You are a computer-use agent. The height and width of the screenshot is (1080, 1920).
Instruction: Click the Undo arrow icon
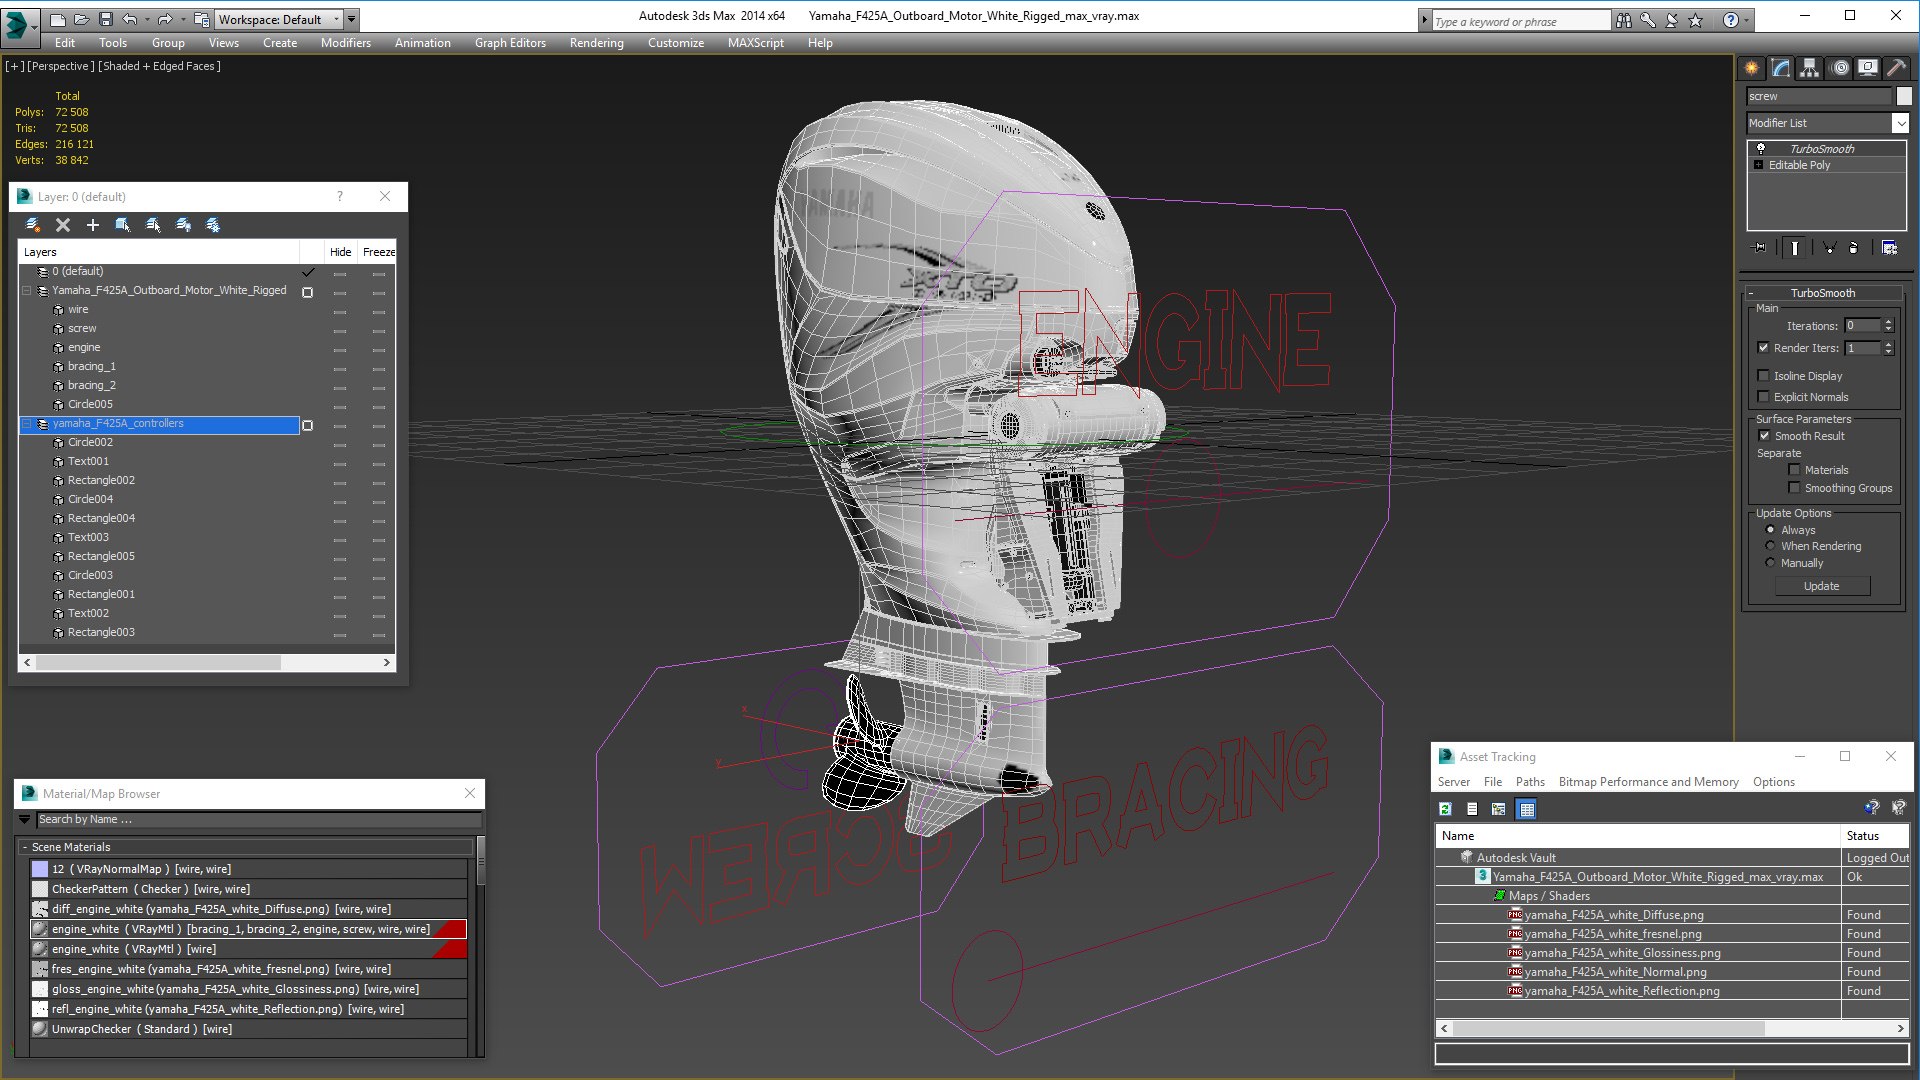click(x=129, y=19)
